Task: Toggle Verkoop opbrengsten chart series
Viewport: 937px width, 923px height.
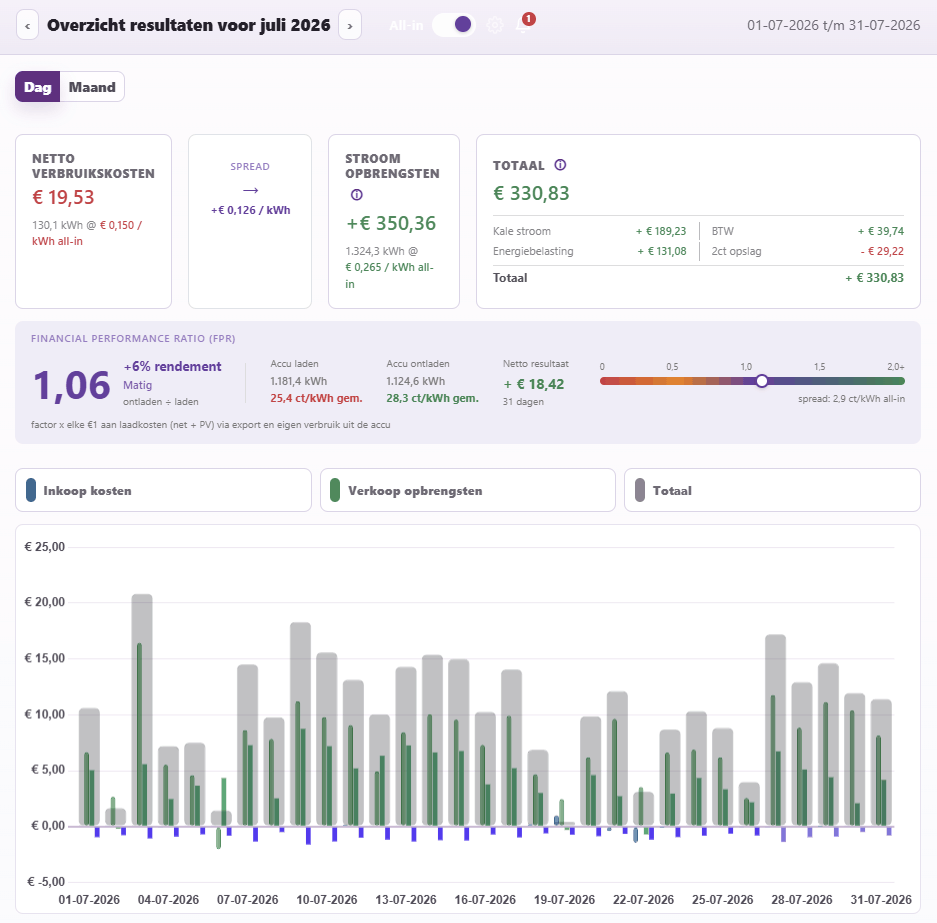Action: pyautogui.click(x=468, y=490)
